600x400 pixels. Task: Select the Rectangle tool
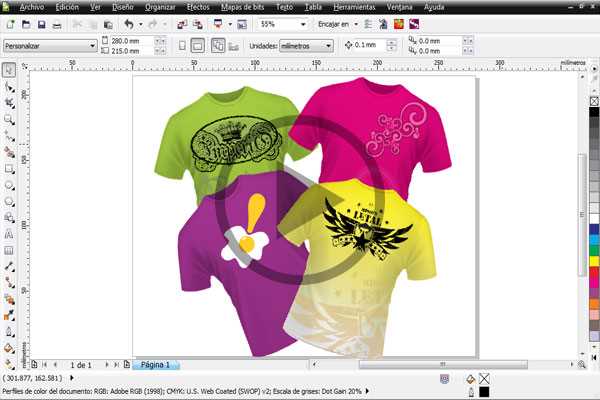(8, 169)
